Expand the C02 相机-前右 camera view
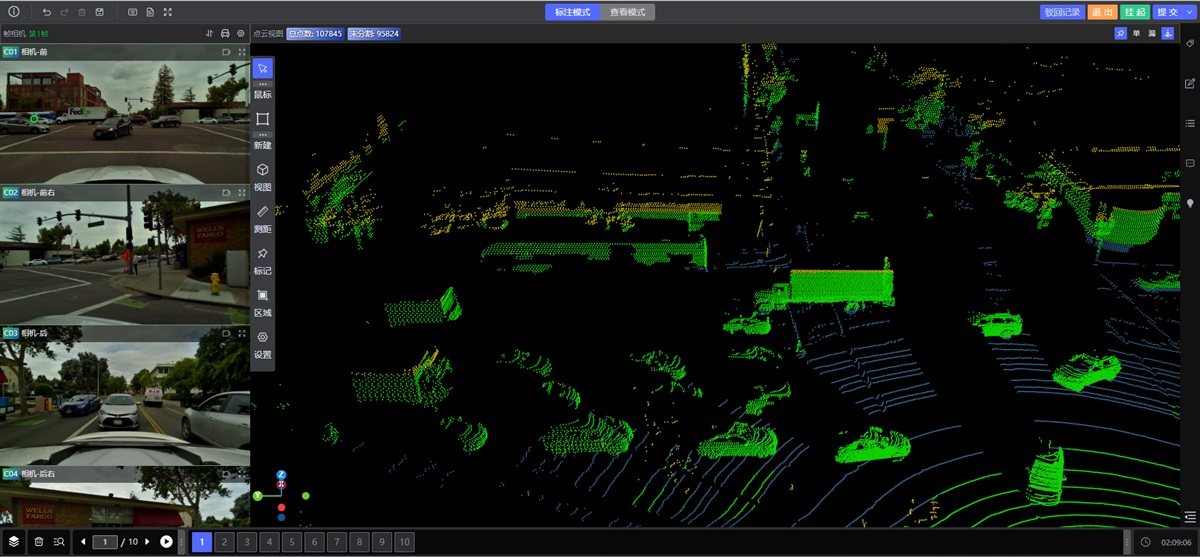 pyautogui.click(x=241, y=191)
